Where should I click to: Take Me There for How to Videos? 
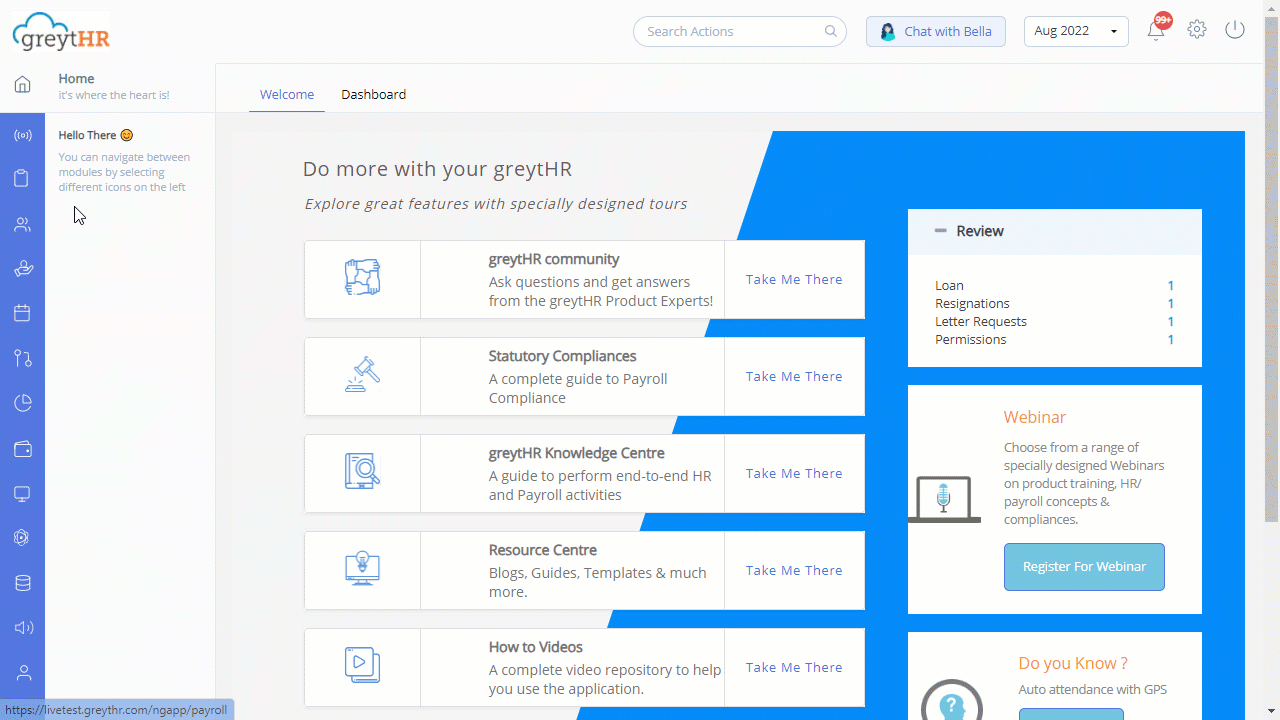[794, 667]
